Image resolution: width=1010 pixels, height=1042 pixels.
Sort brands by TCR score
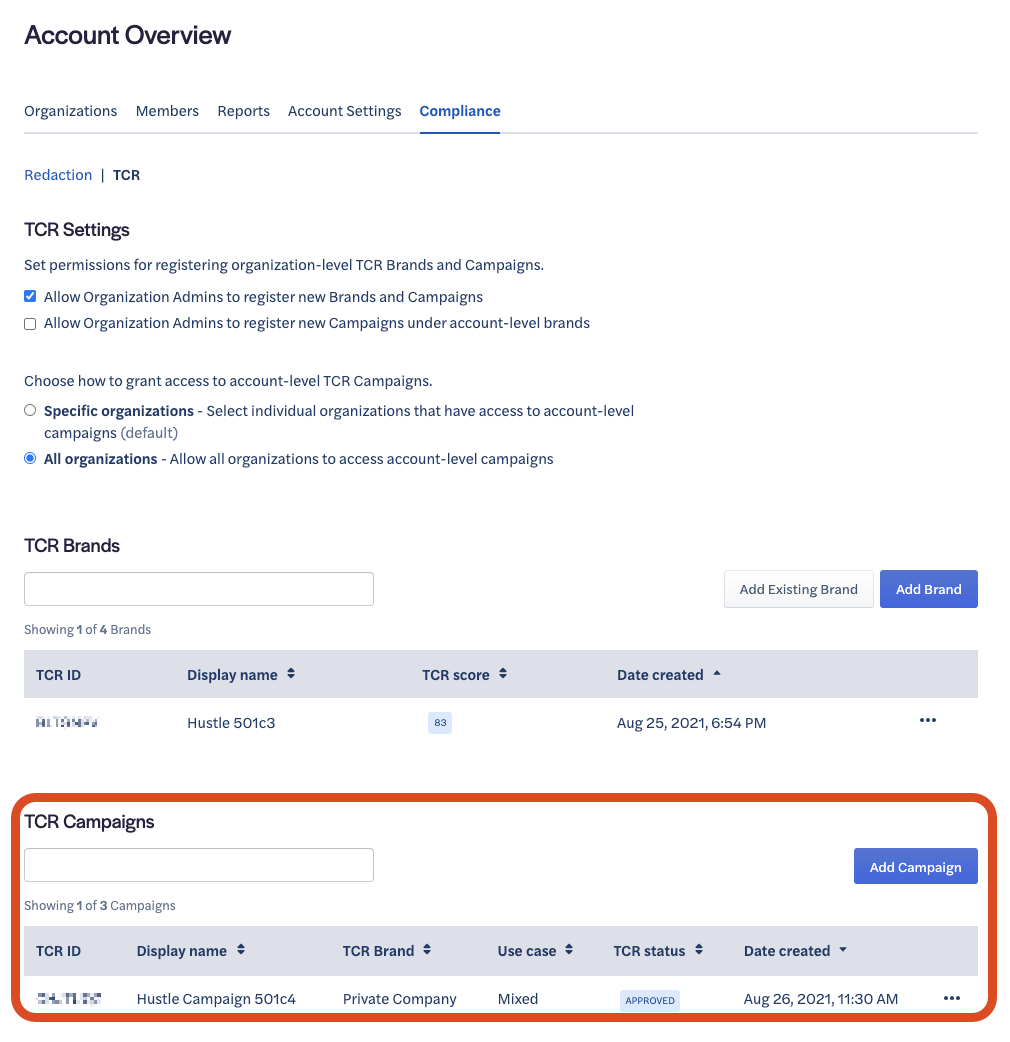click(503, 674)
